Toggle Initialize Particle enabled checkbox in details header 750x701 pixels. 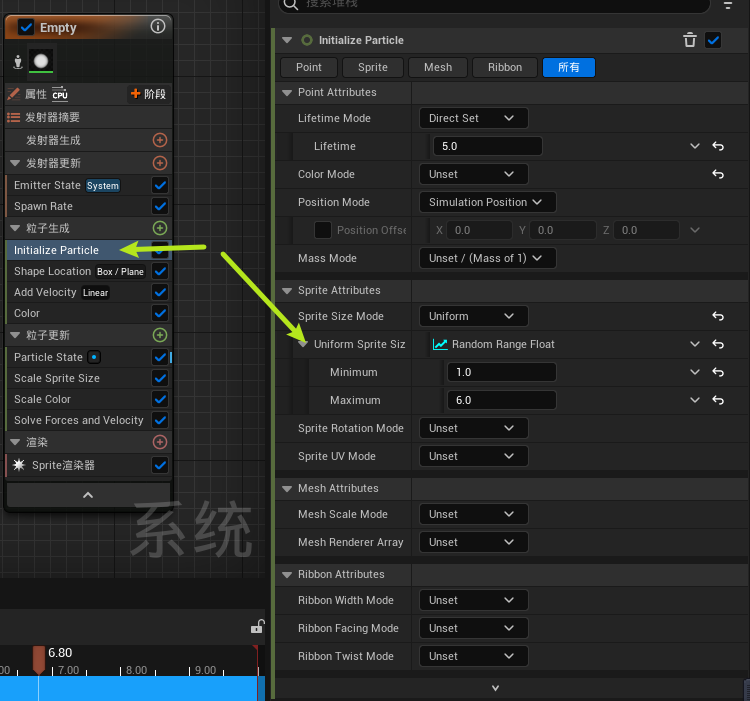coord(713,40)
